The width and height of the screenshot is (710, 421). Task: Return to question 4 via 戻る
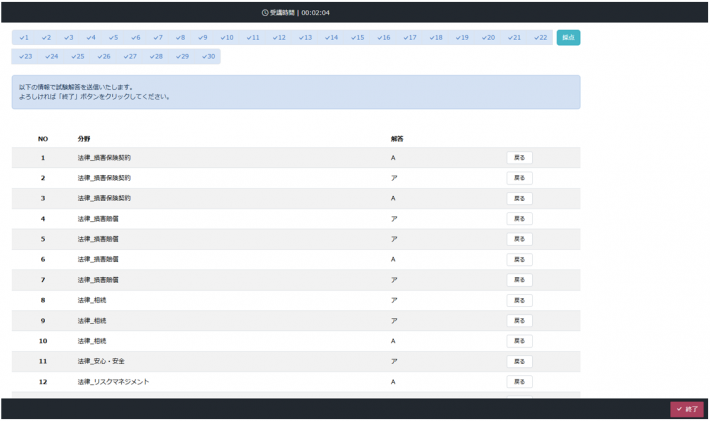click(519, 219)
